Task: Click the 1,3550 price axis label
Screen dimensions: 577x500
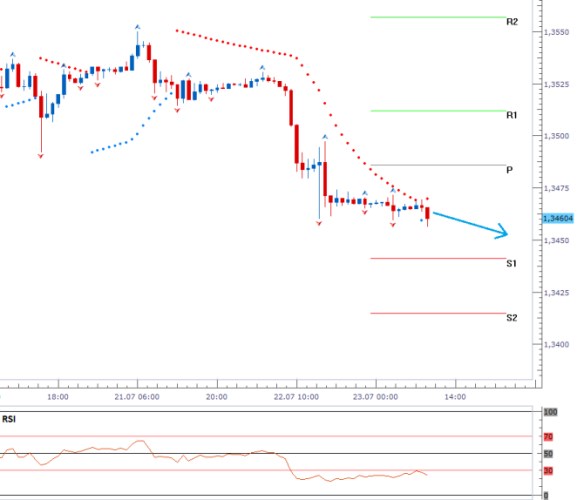Action: point(556,32)
